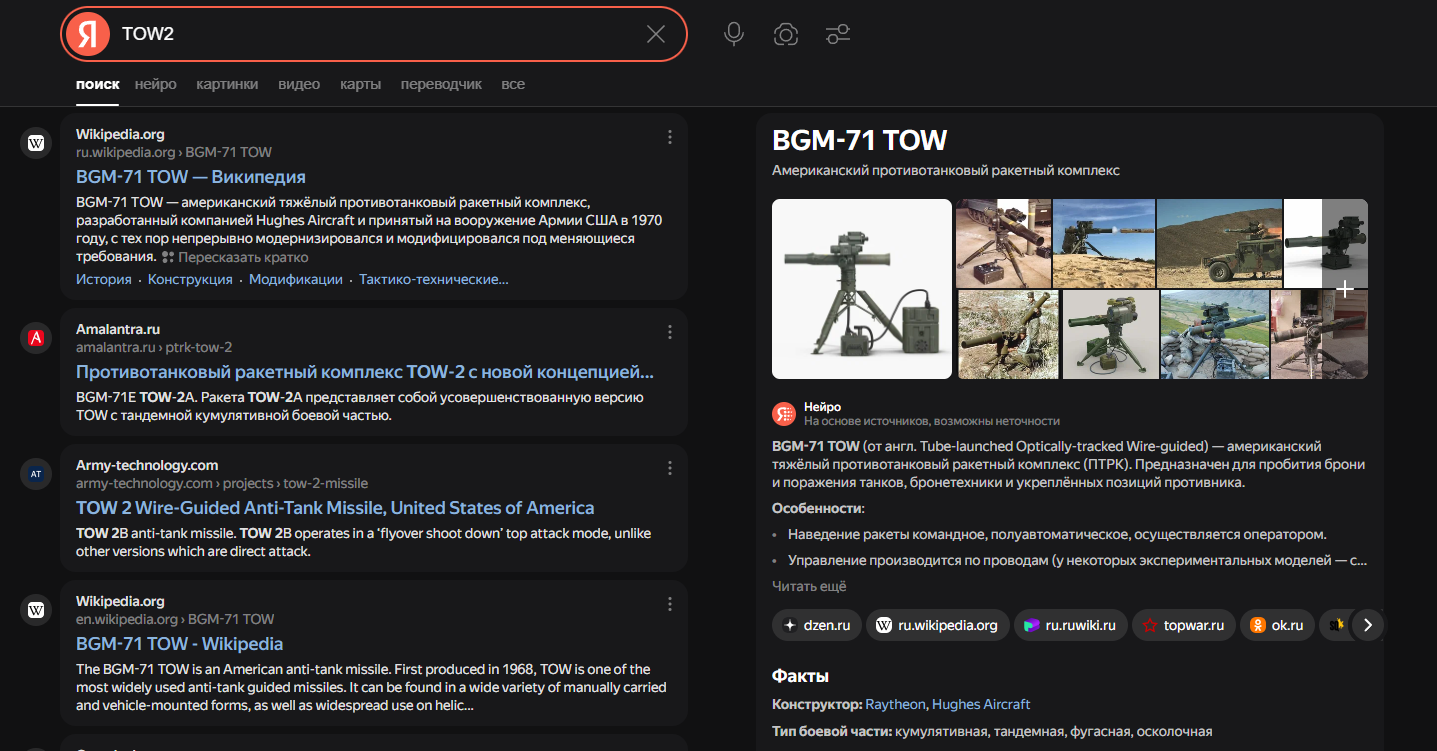
Task: Follow the Hughes Aircraft constructor link
Action: tap(981, 704)
